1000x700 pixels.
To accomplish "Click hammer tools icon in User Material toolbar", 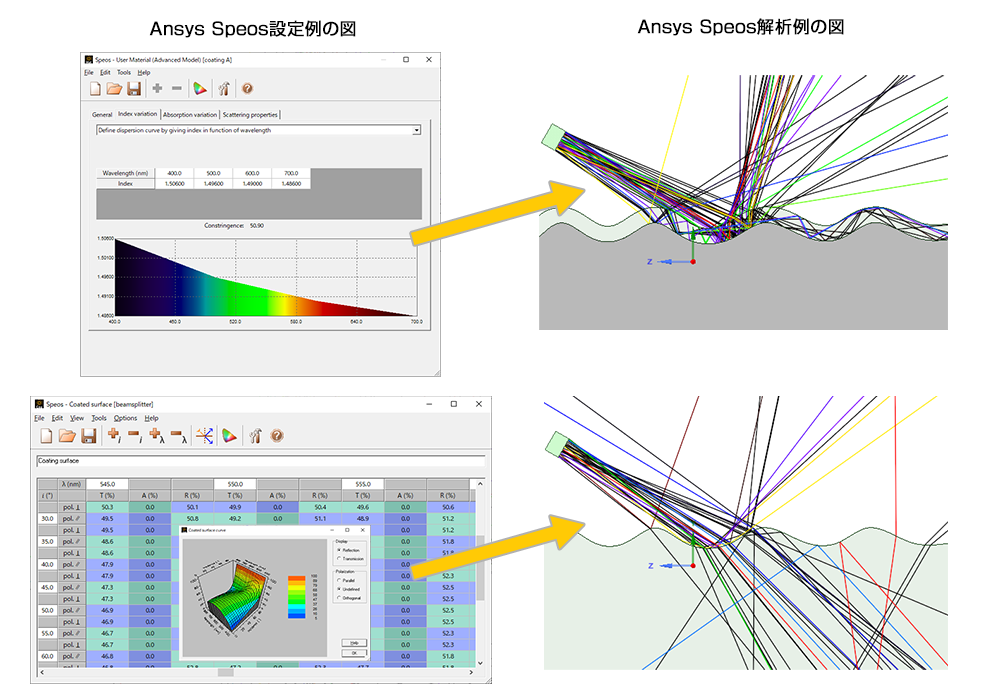I will click(x=224, y=89).
